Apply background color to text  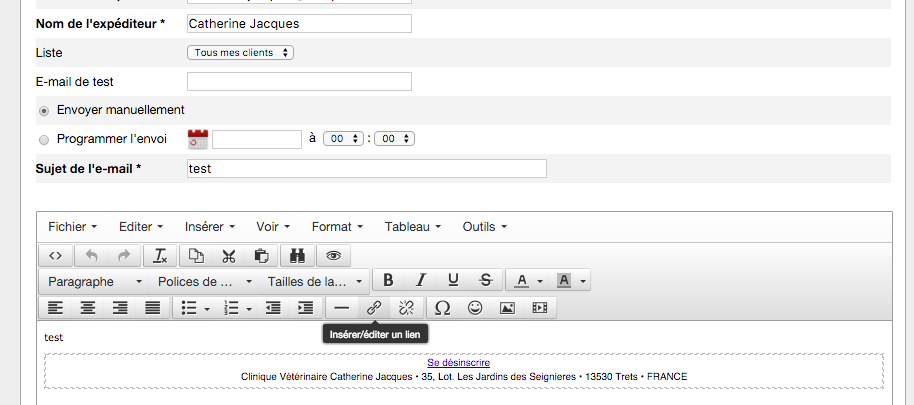click(x=563, y=281)
